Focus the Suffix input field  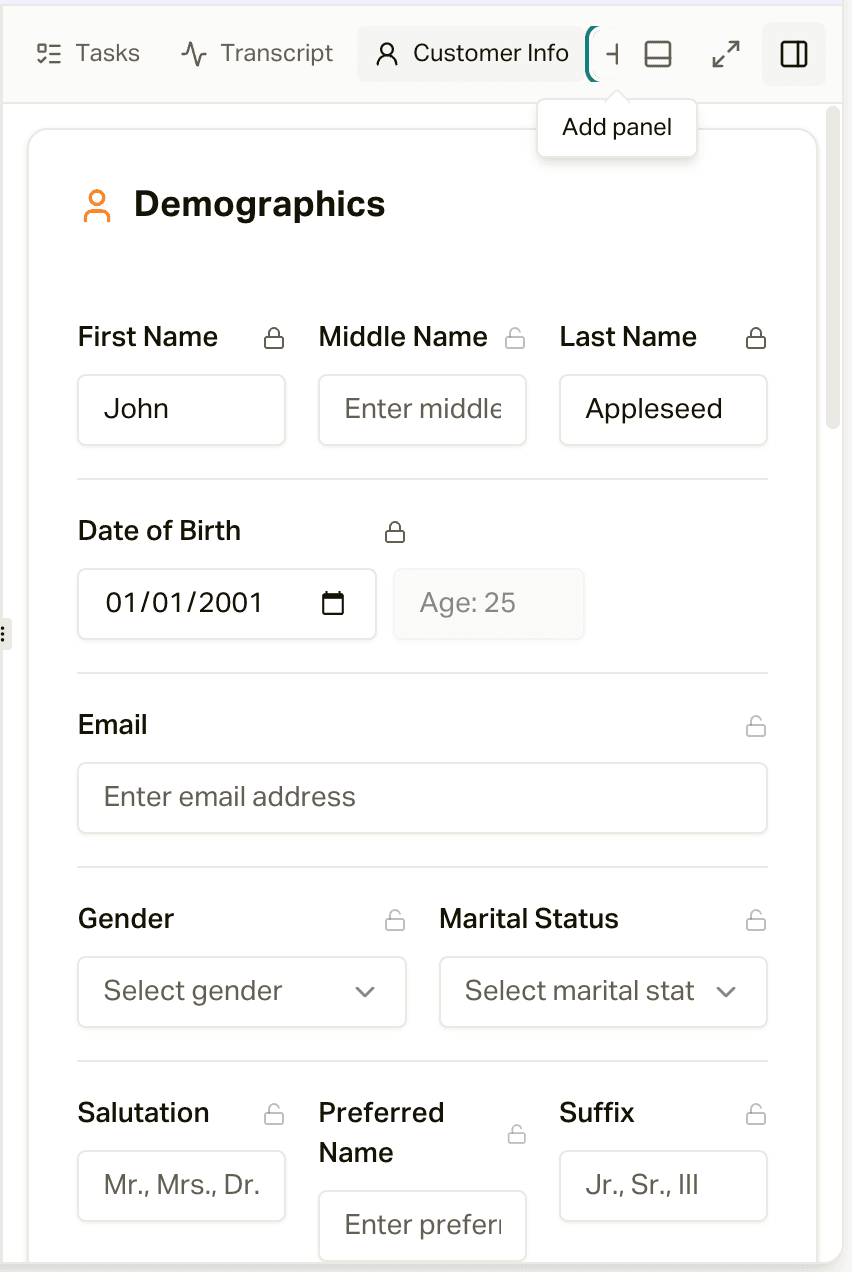pos(663,1186)
